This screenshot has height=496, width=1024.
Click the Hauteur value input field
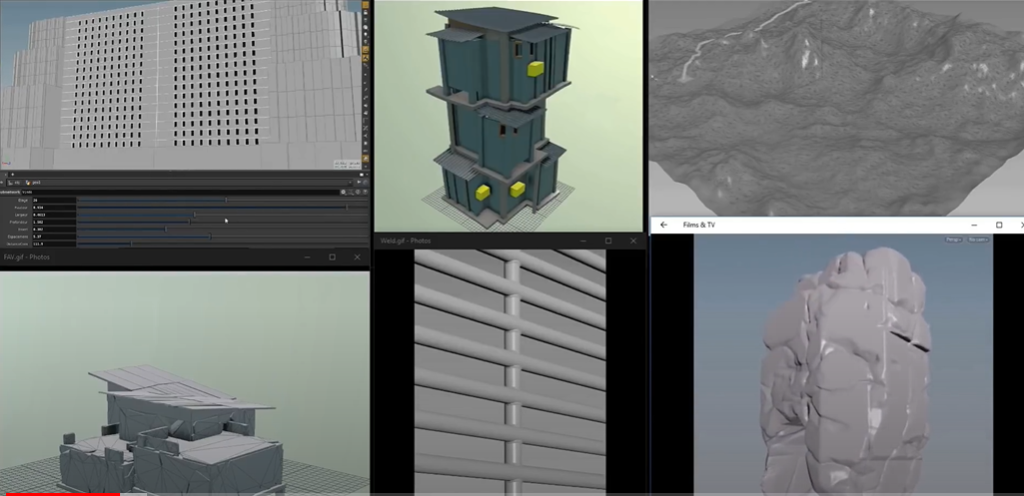click(x=53, y=207)
